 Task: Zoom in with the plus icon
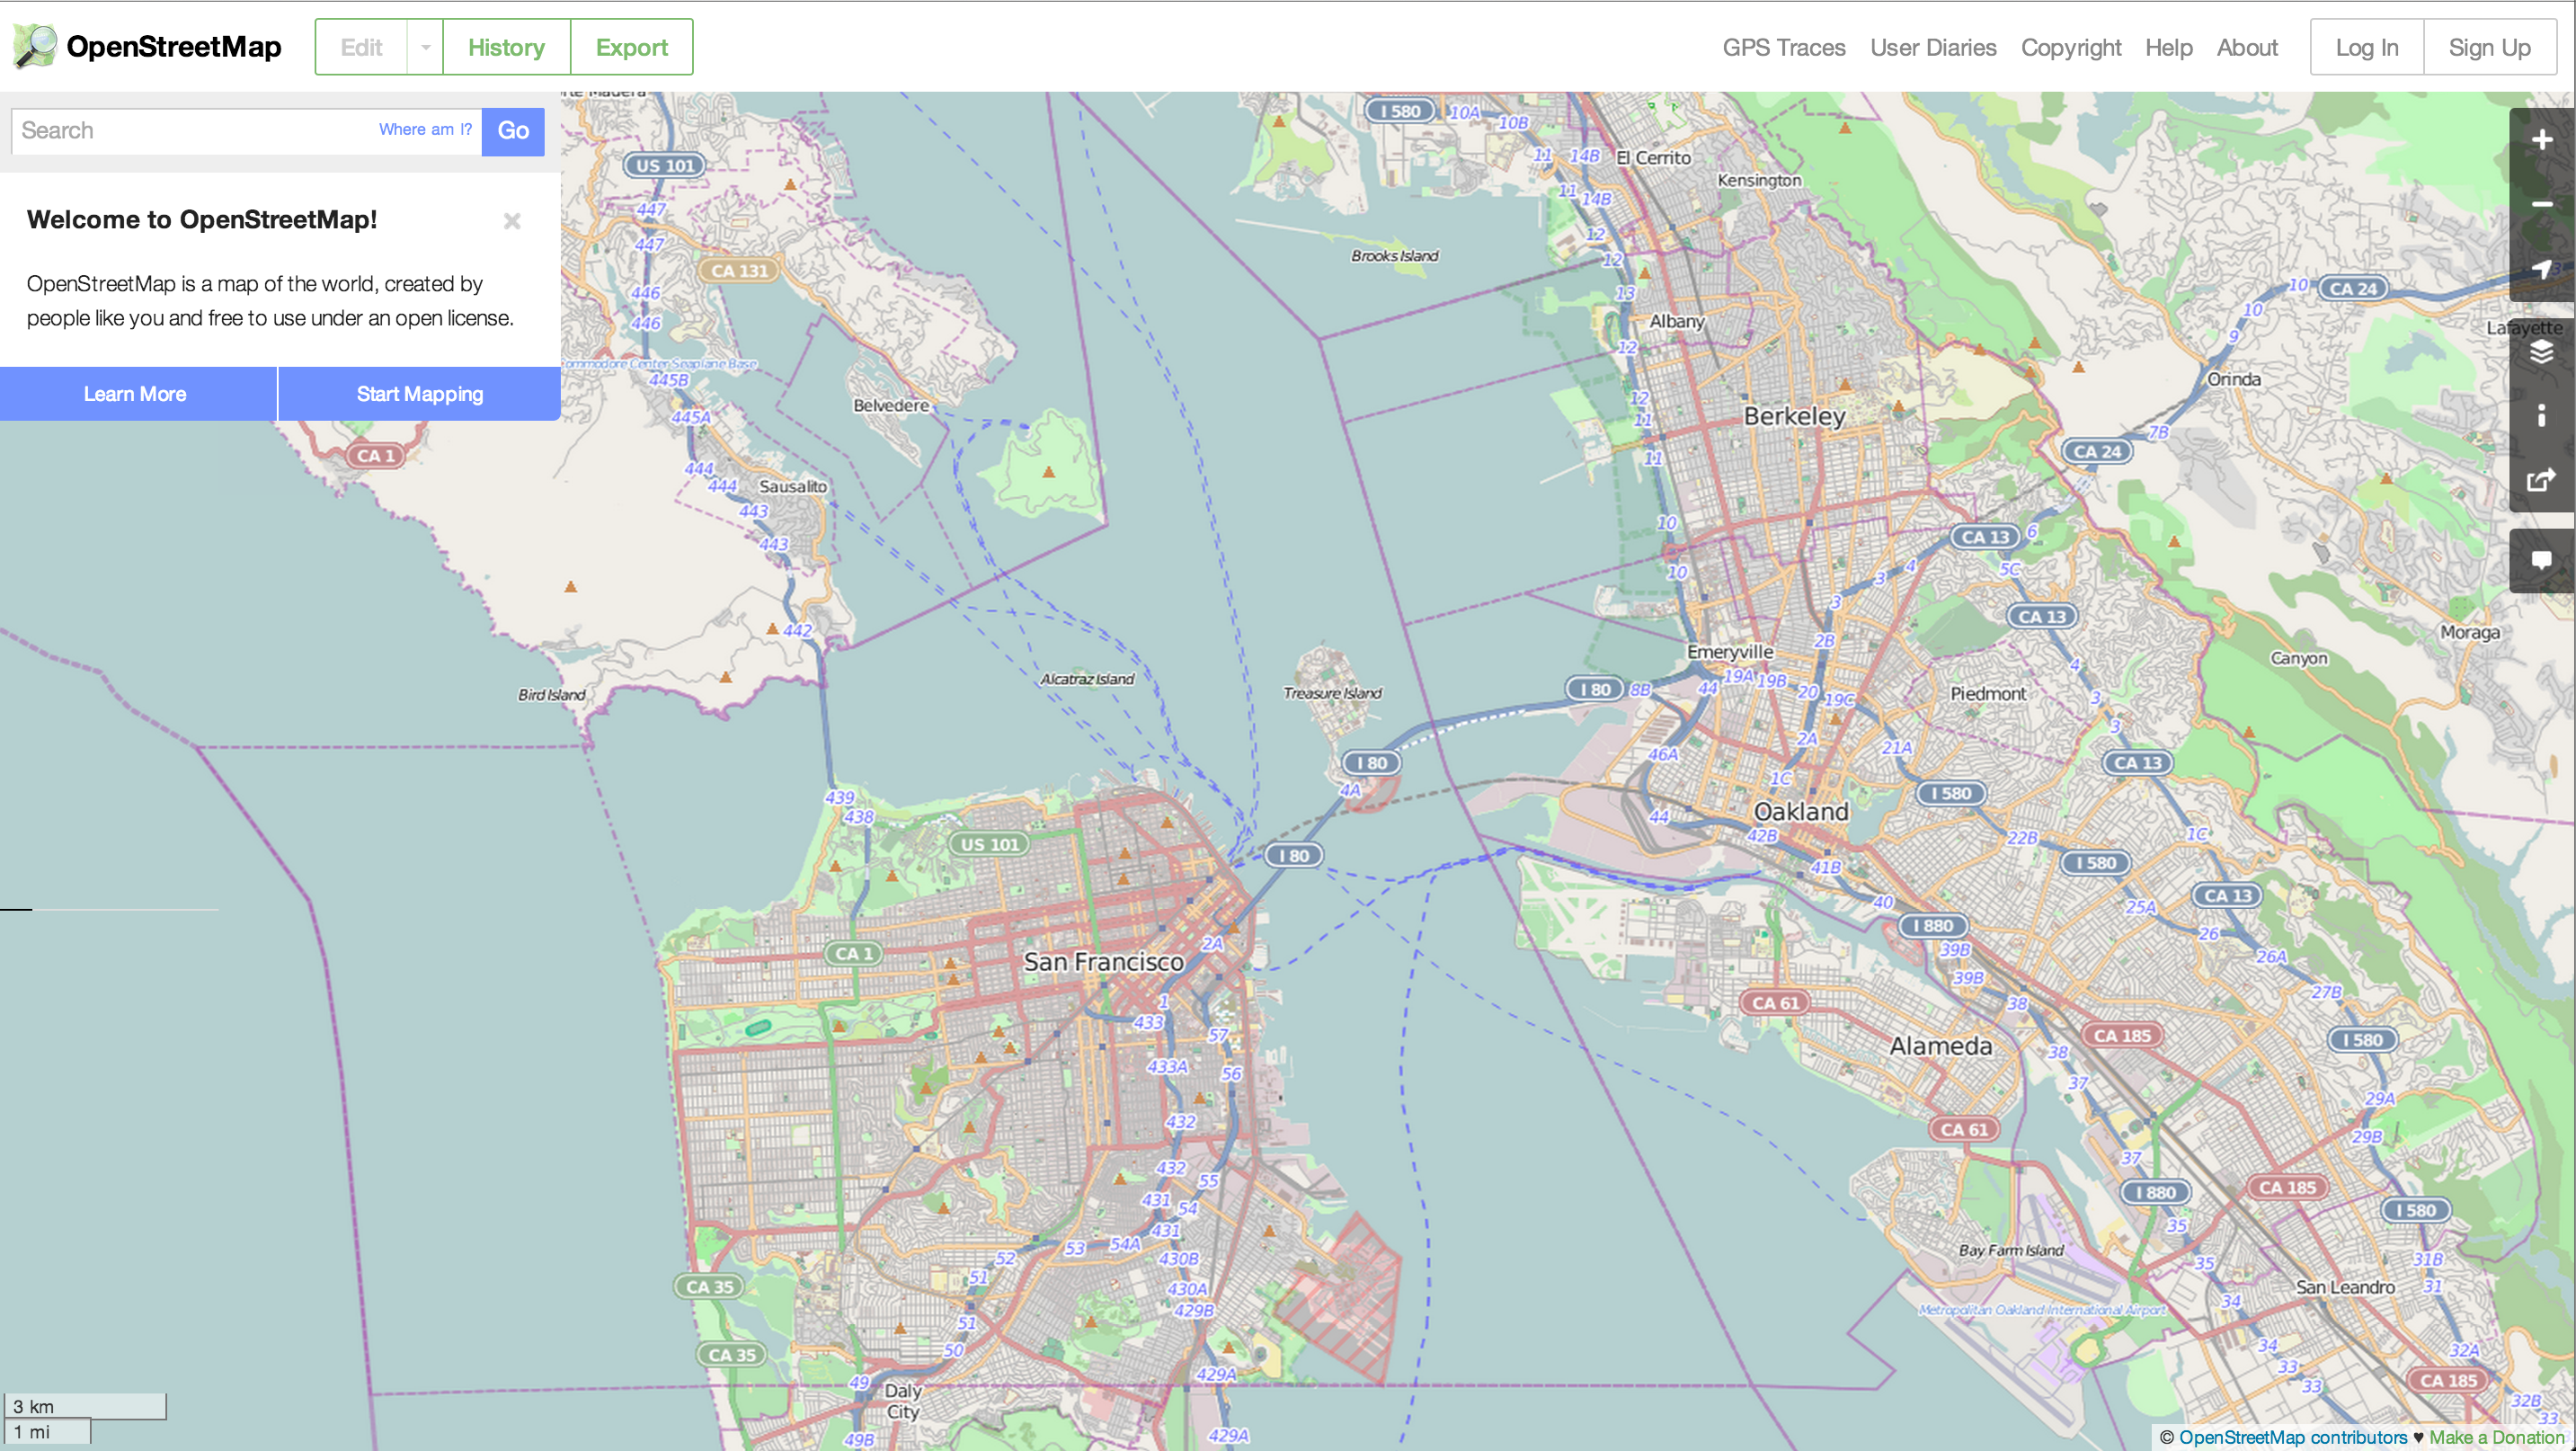point(2541,140)
